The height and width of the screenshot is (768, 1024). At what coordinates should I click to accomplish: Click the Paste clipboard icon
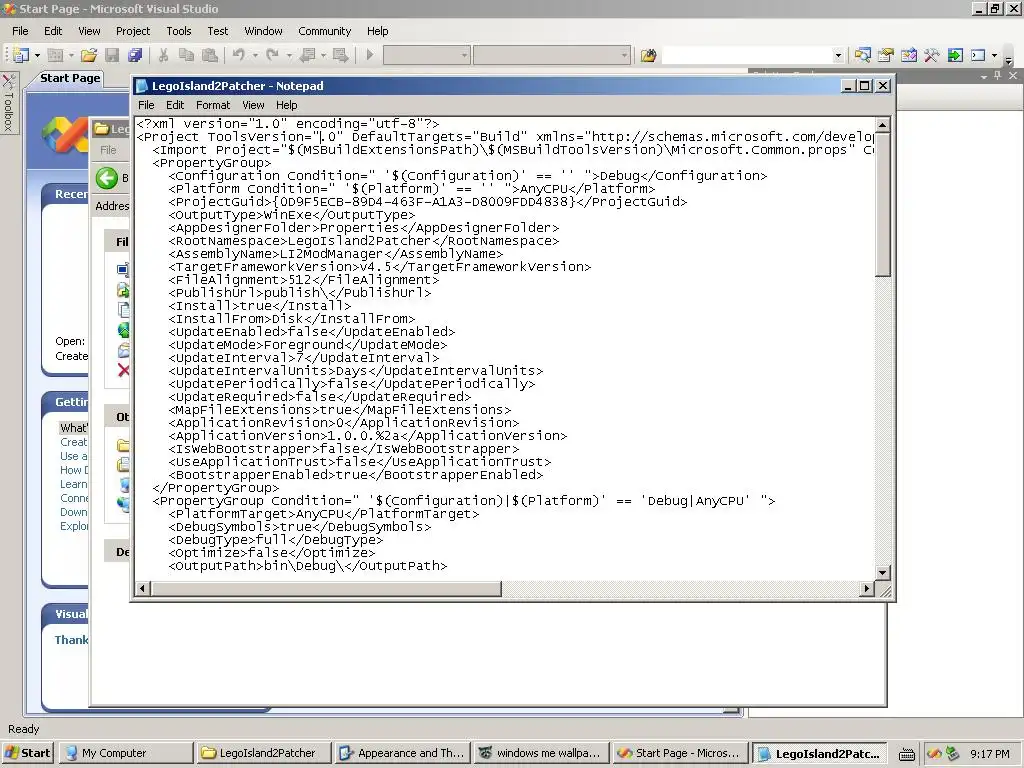click(210, 56)
